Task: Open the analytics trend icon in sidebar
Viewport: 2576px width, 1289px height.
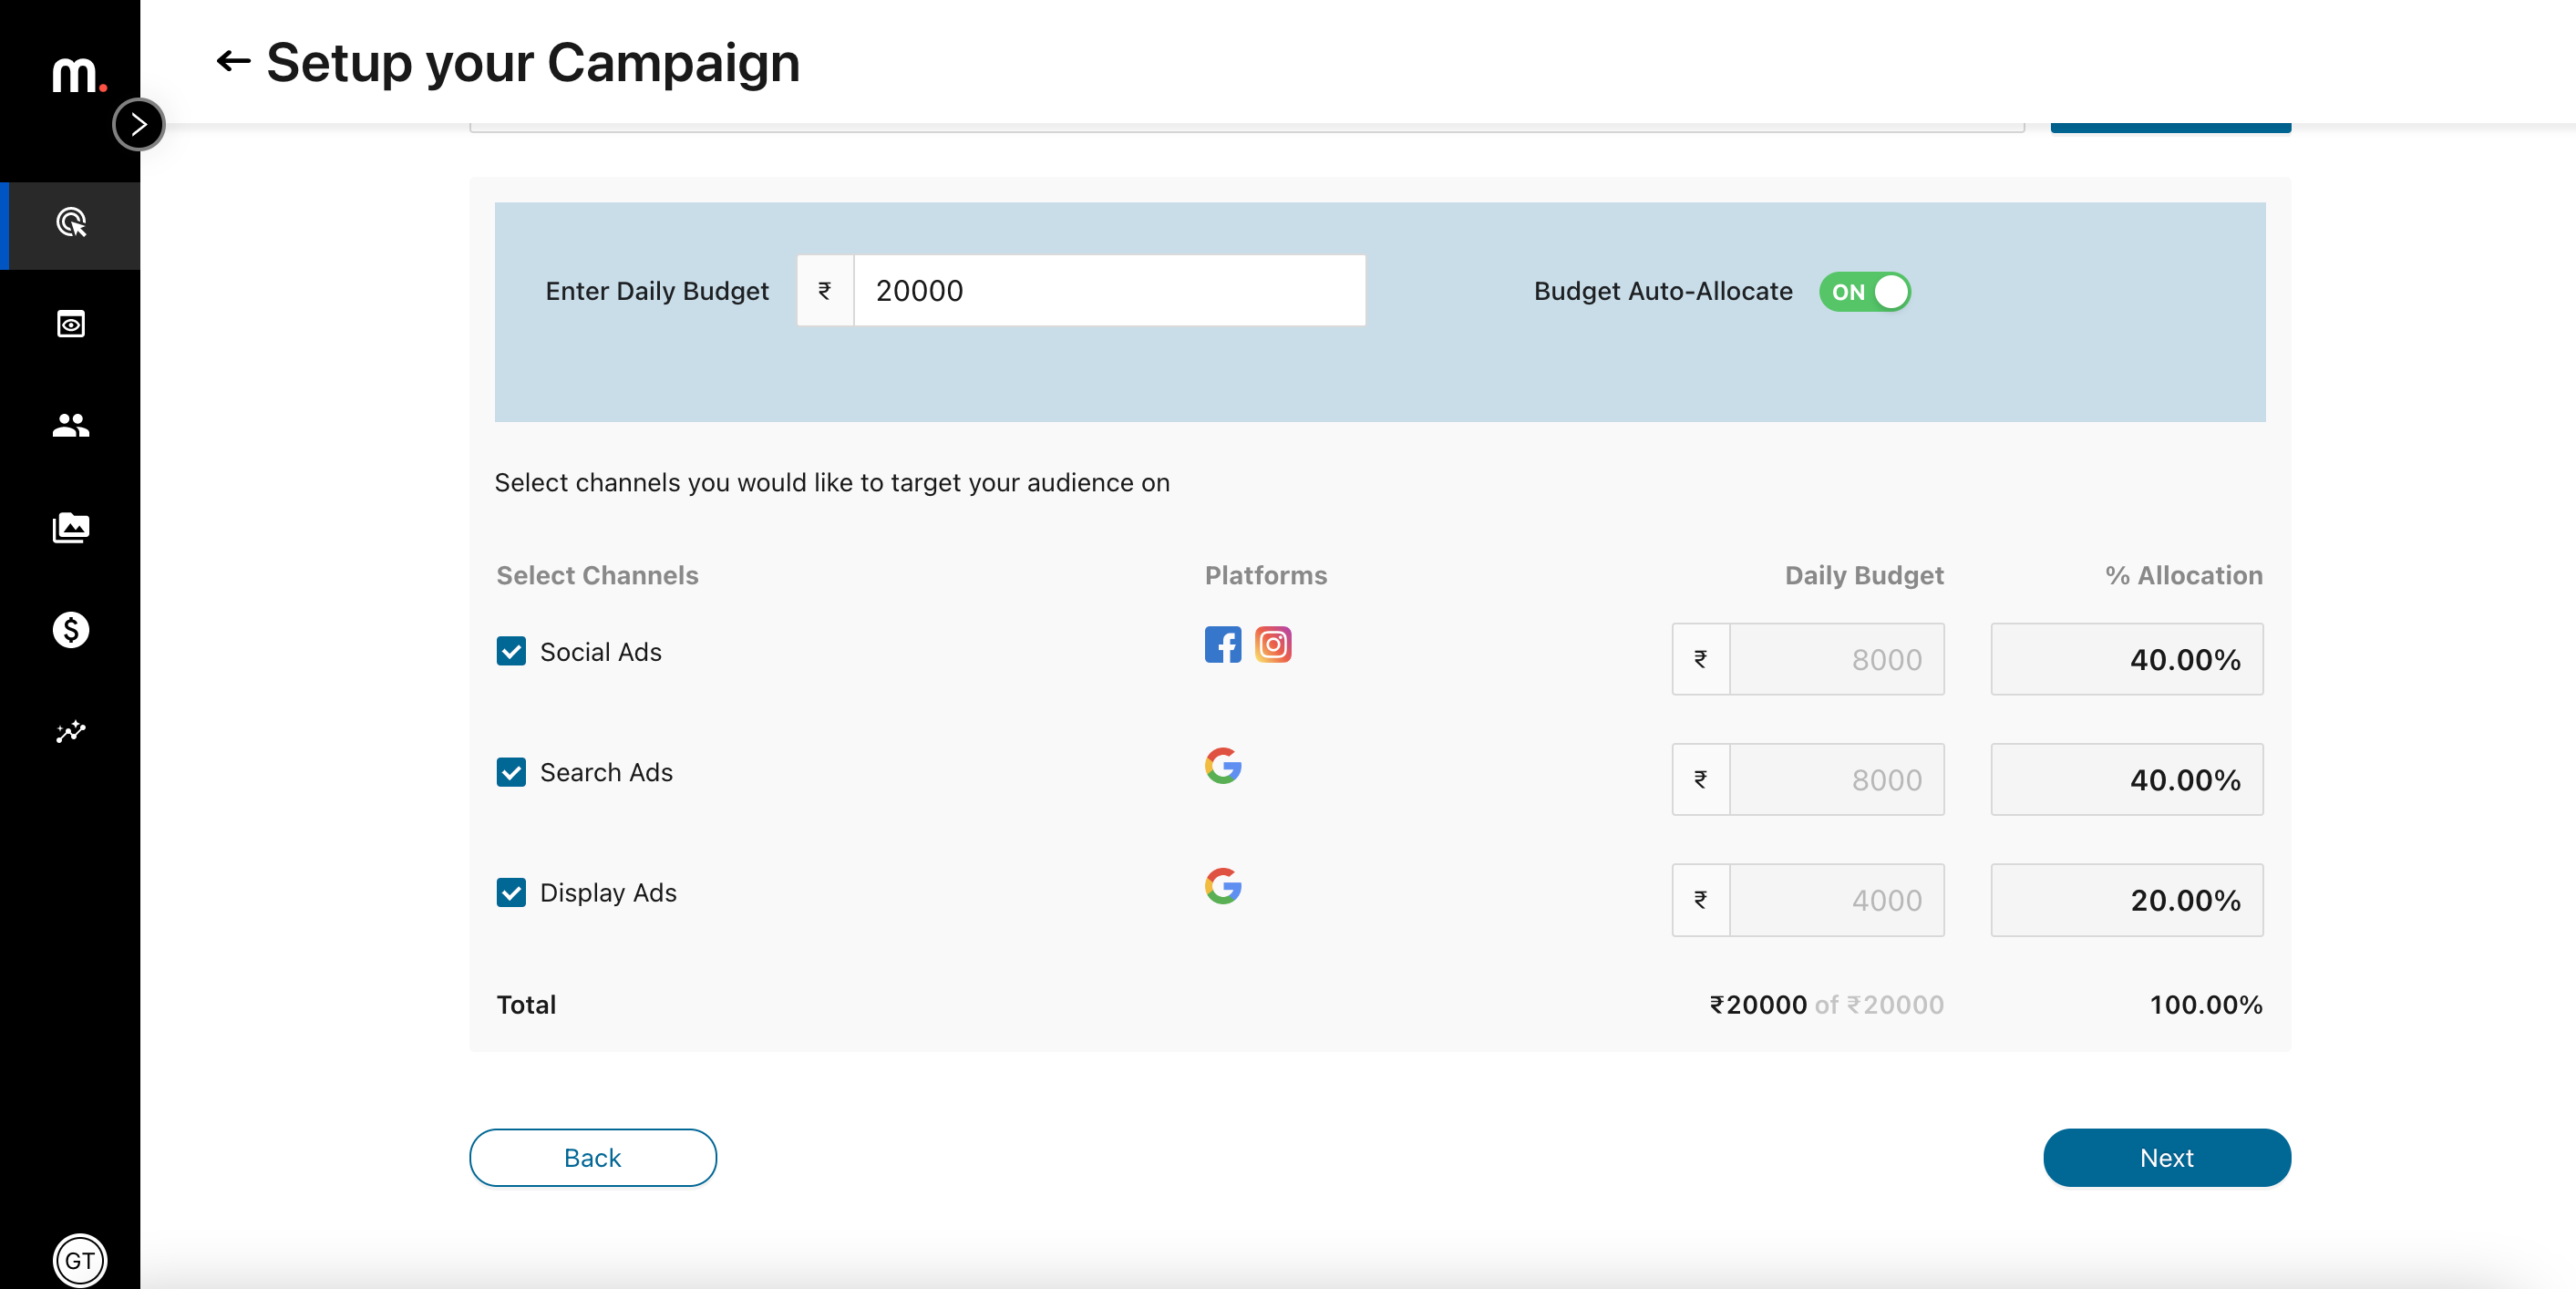Action: 70,733
